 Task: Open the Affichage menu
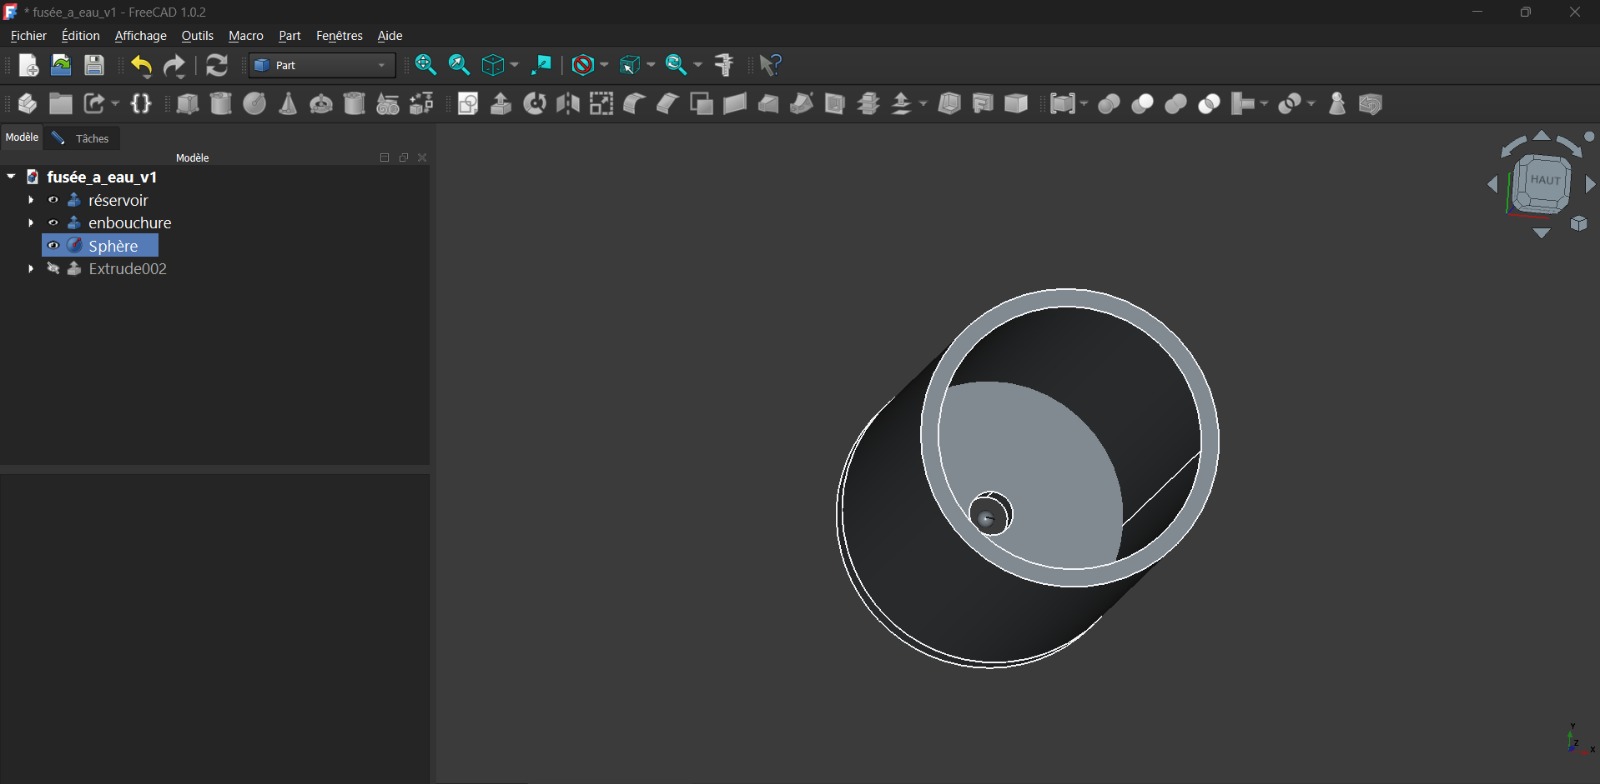coord(140,36)
